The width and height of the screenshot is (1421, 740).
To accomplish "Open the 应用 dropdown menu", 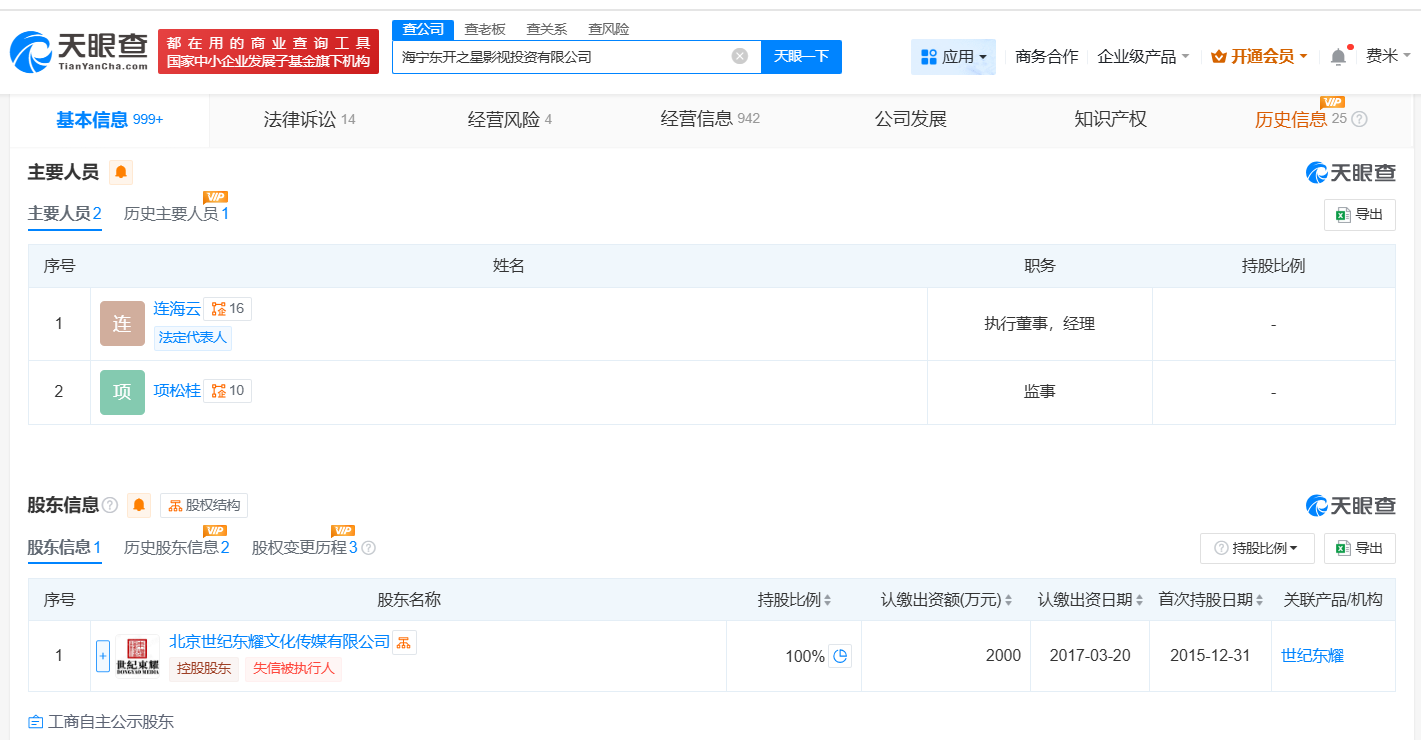I will tap(953, 57).
